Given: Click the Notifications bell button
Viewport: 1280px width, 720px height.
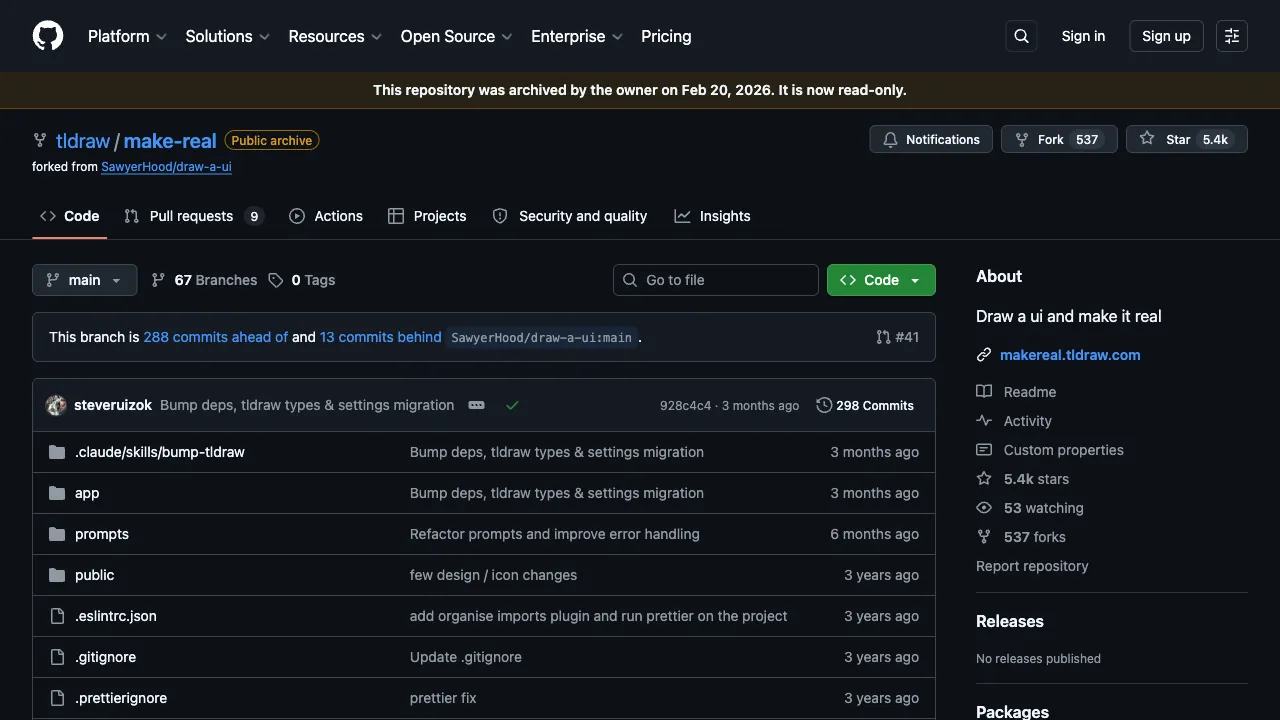Looking at the screenshot, I should 931,139.
